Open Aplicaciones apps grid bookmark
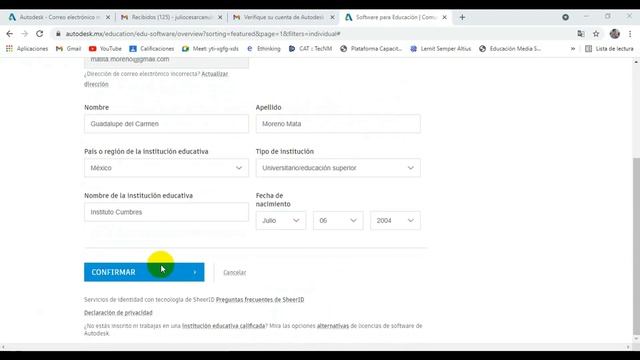The width and height of the screenshot is (640, 360). [x=27, y=49]
